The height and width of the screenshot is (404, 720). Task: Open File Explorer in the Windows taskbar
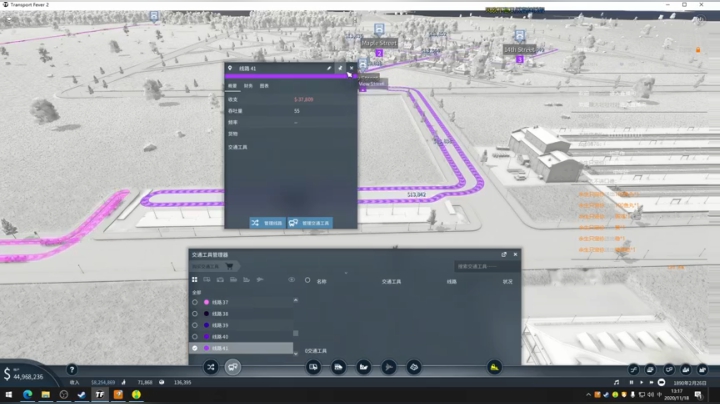(45, 394)
